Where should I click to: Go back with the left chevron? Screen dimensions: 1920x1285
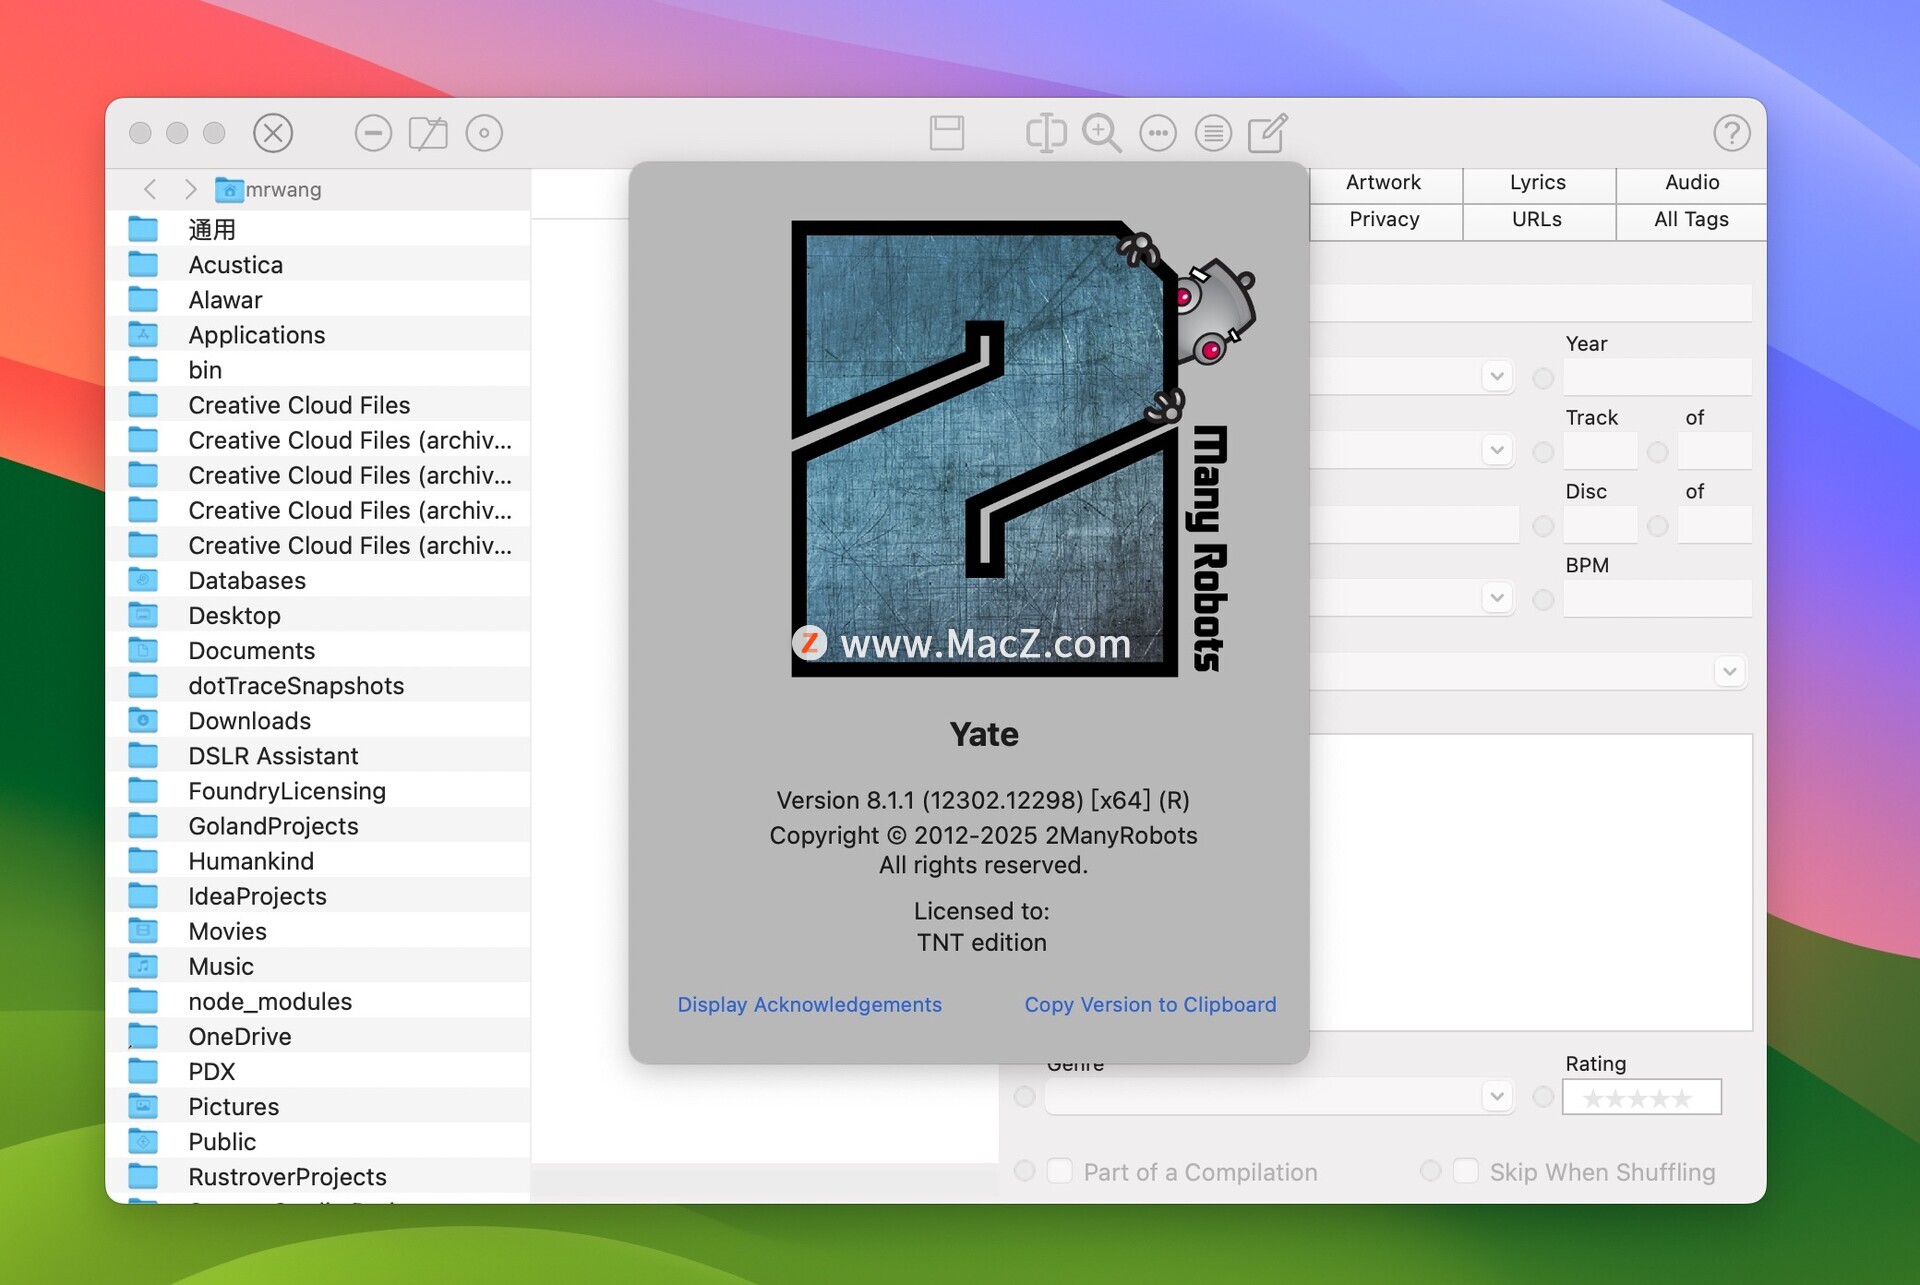[150, 189]
